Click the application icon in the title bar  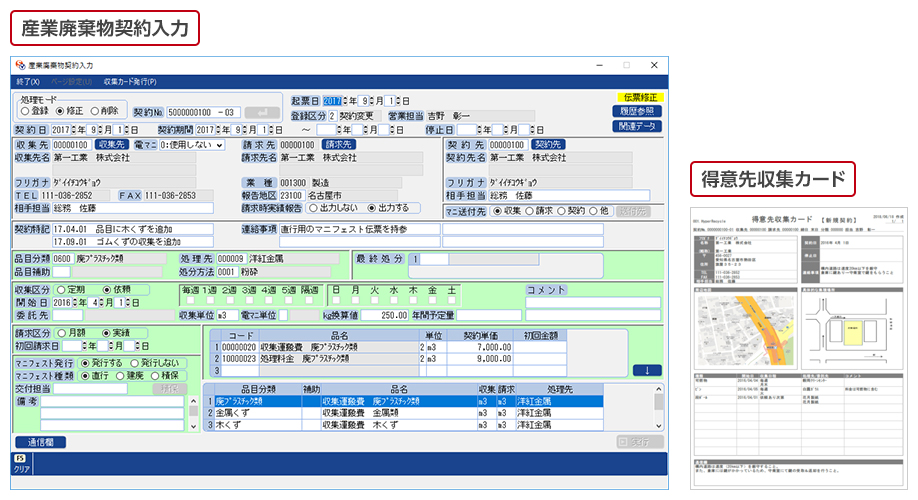click(x=20, y=65)
